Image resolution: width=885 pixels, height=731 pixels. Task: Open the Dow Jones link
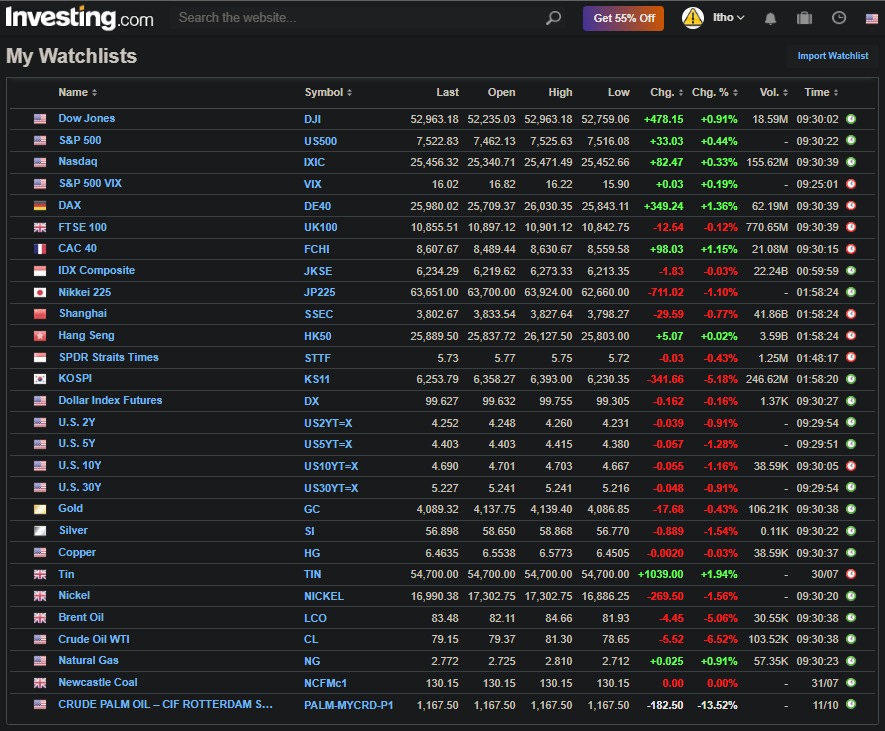[x=86, y=119]
